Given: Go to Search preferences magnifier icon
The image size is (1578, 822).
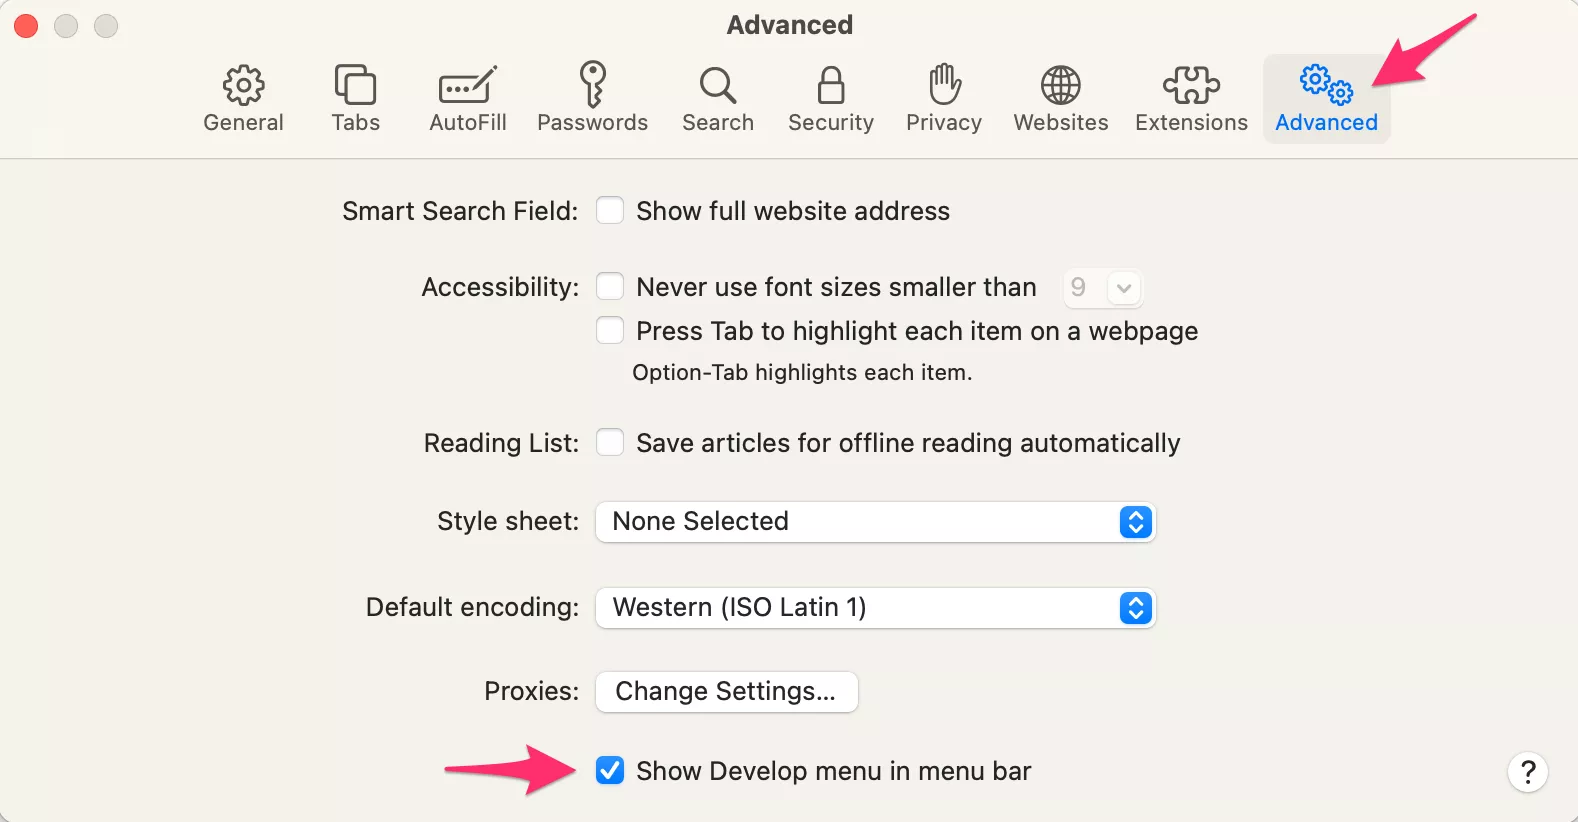Looking at the screenshot, I should [717, 98].
